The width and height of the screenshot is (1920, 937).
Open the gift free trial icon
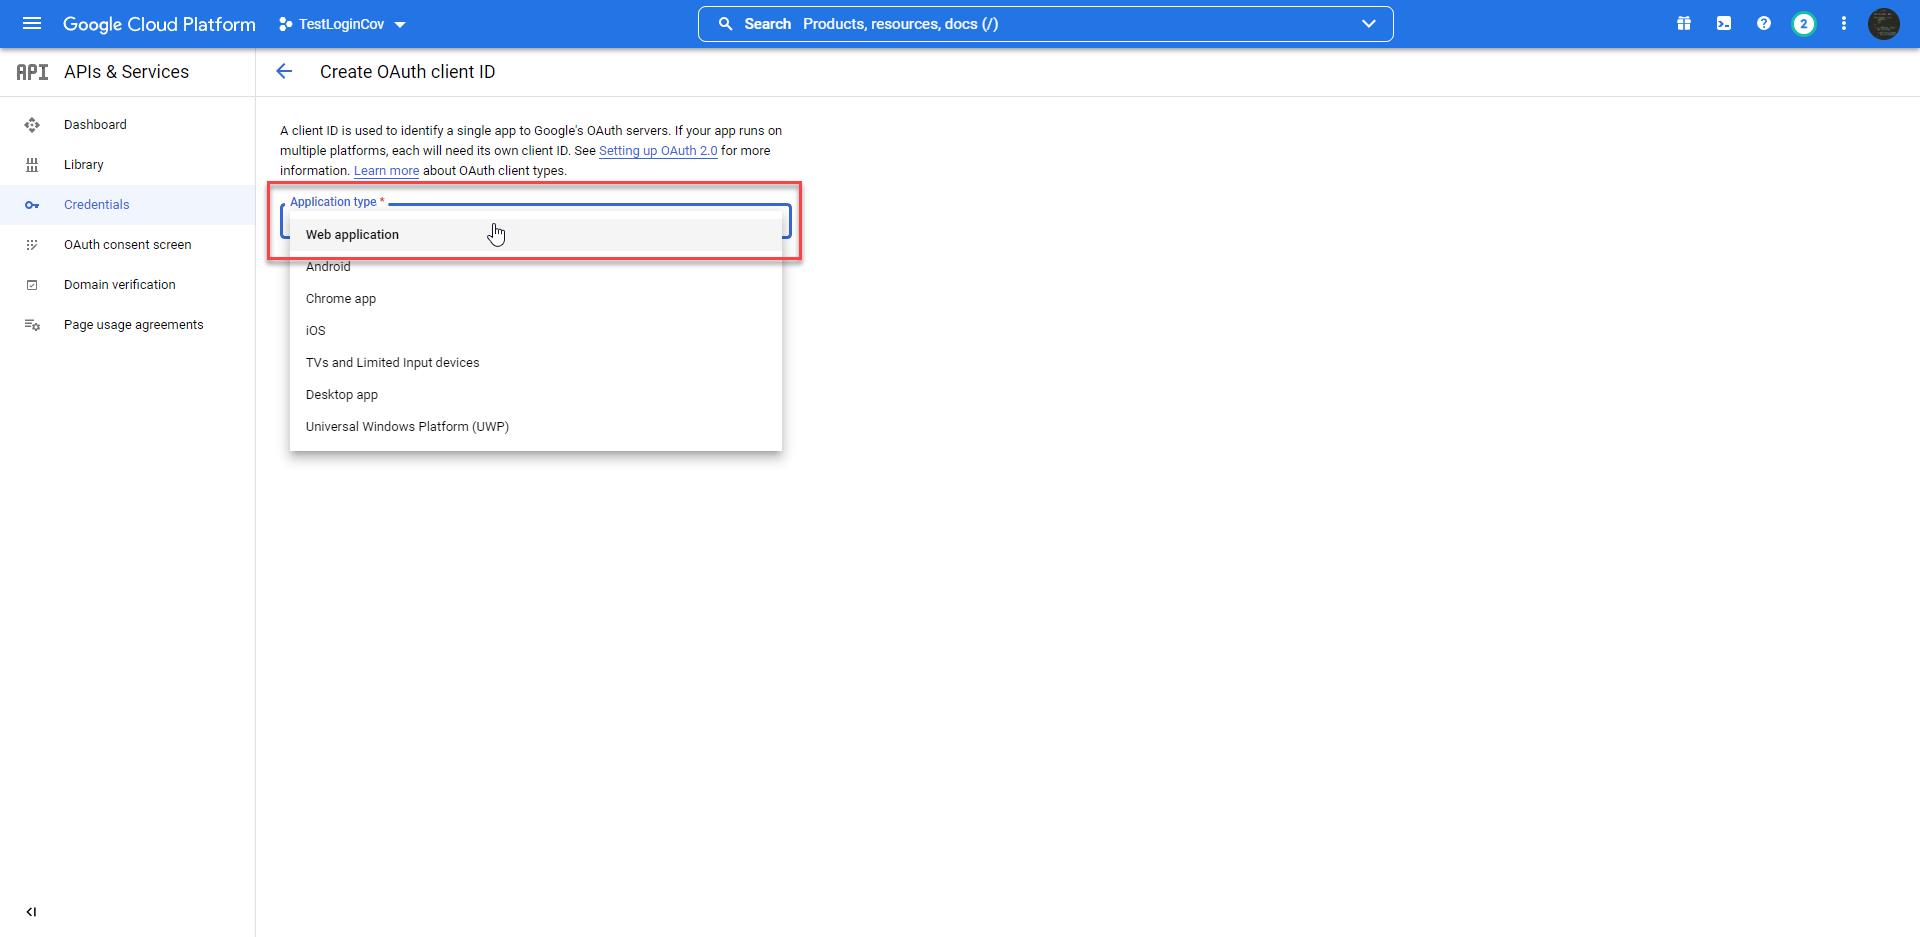coord(1684,24)
